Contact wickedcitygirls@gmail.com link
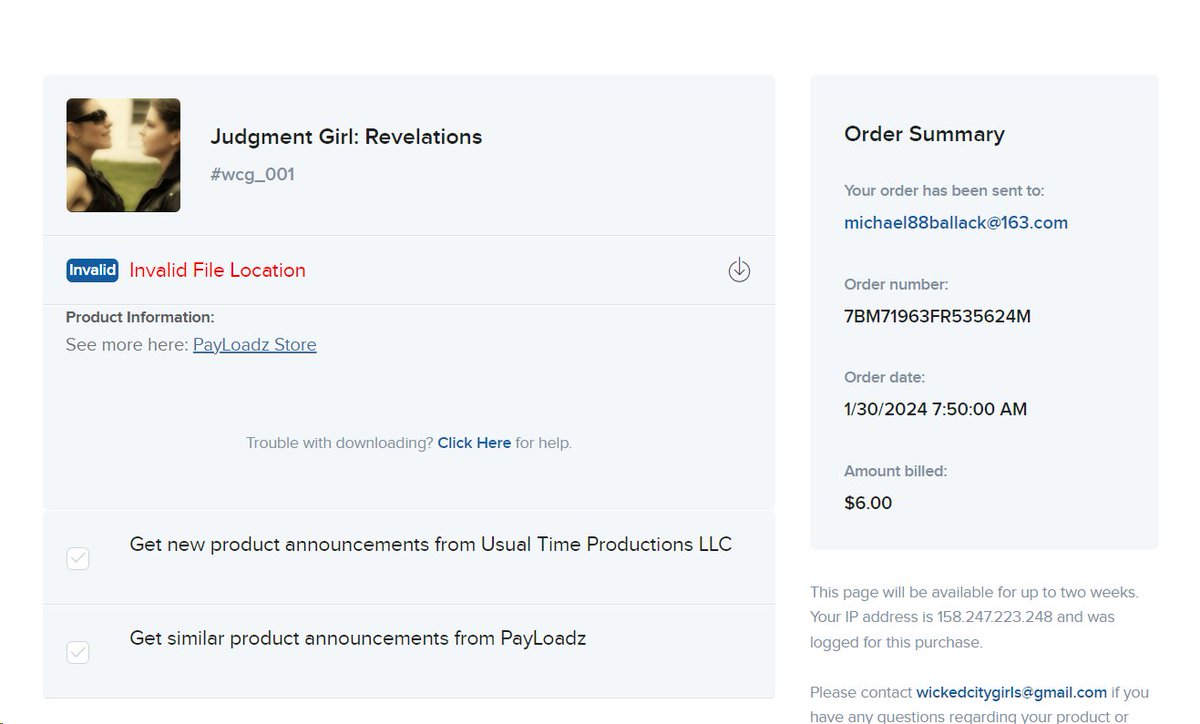 click(x=1012, y=692)
